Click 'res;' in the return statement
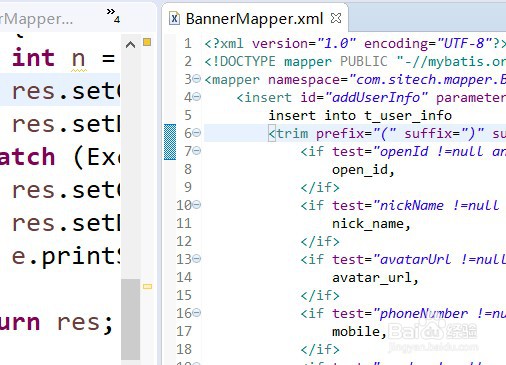The image size is (506, 365). tap(85, 323)
